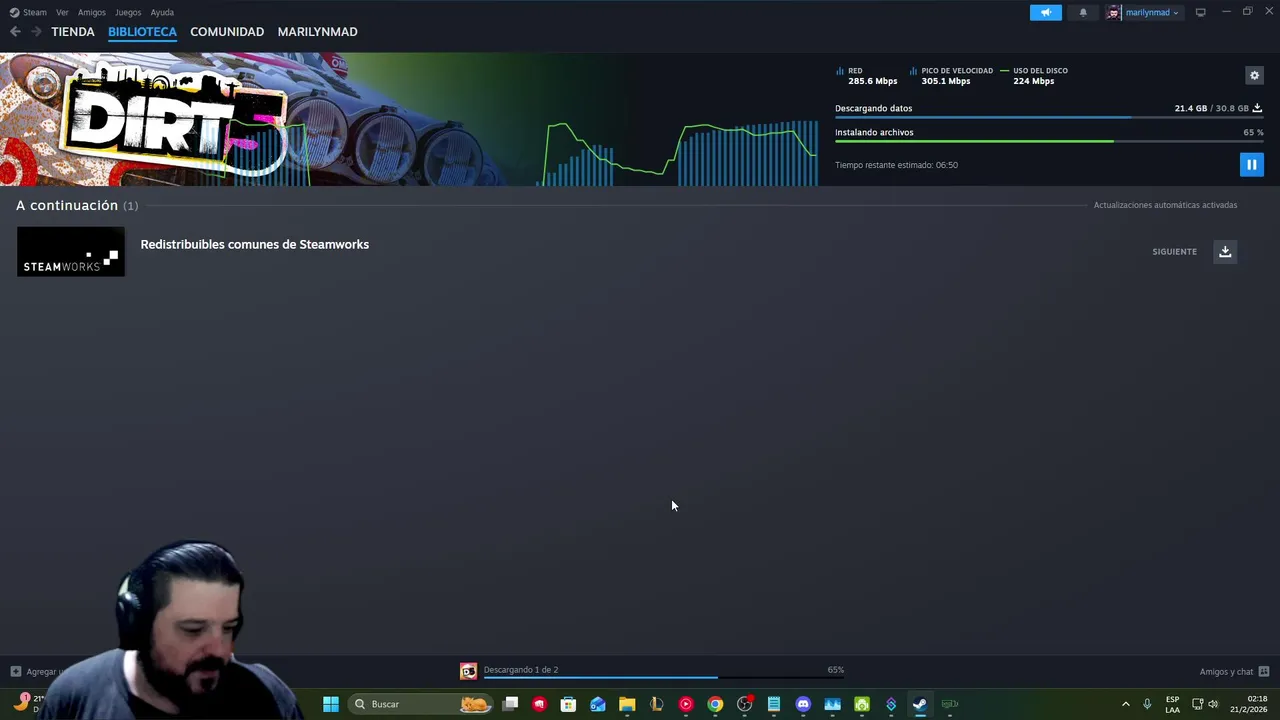1280x720 pixels.
Task: Click the Steamworks thumbnail image
Action: click(71, 251)
